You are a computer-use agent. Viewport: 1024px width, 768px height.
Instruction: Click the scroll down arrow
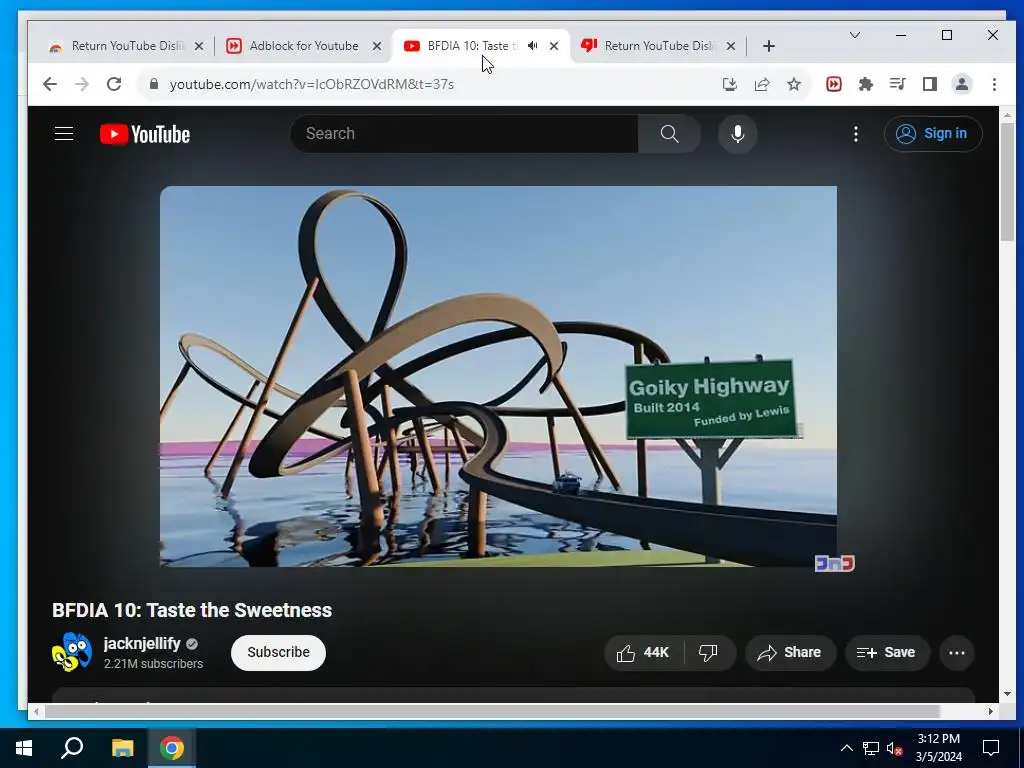click(x=1008, y=694)
